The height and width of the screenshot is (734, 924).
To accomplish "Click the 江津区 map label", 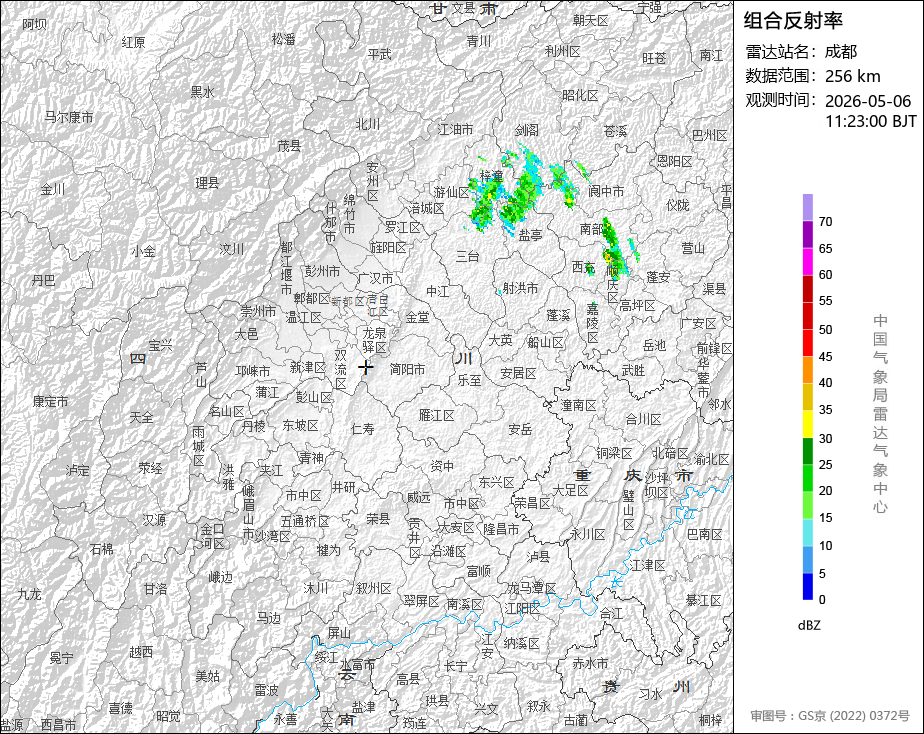I will 647,565.
